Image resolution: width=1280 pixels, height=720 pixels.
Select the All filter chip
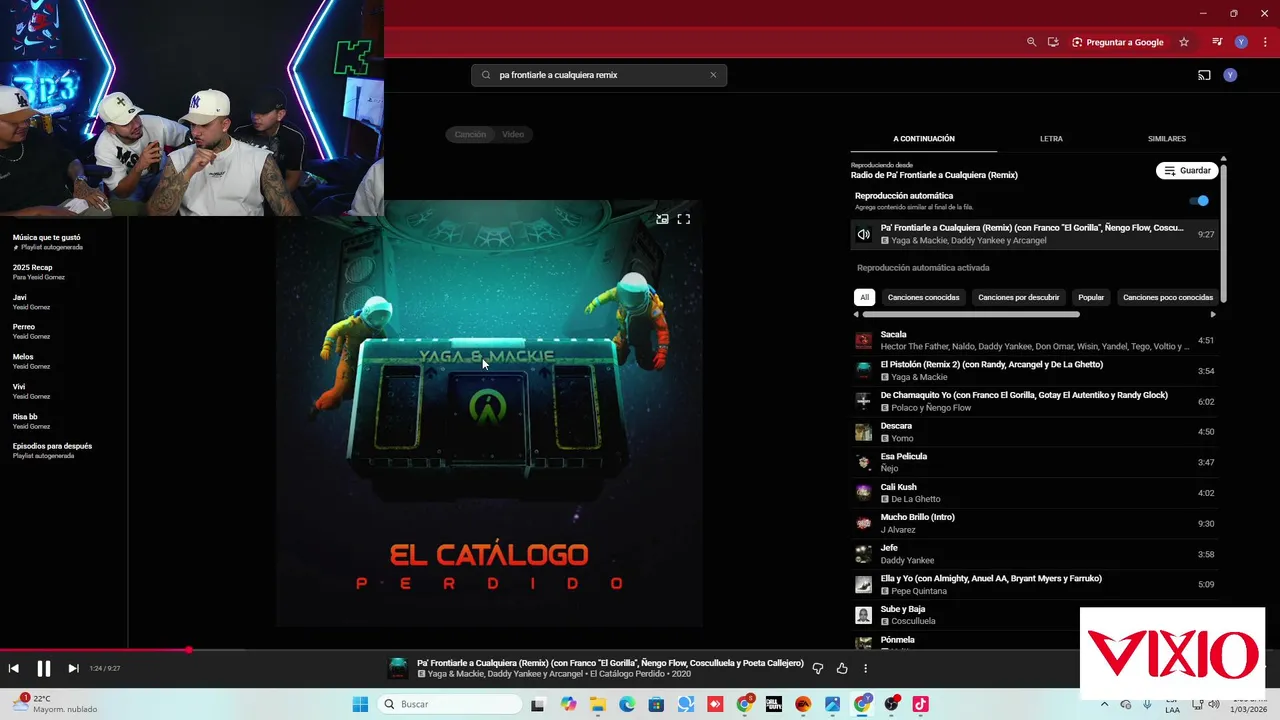[x=865, y=297]
